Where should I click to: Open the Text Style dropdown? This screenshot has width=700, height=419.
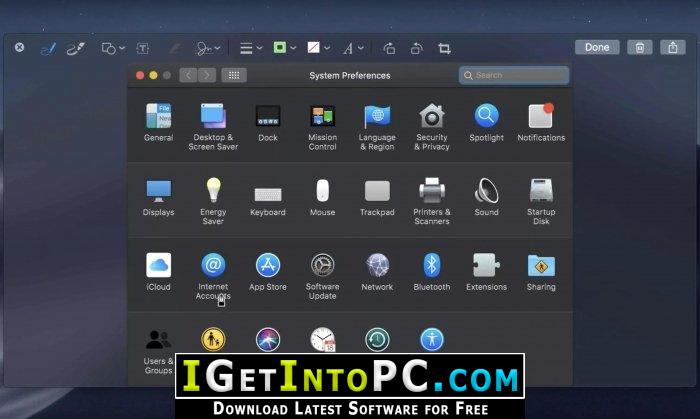(x=353, y=48)
